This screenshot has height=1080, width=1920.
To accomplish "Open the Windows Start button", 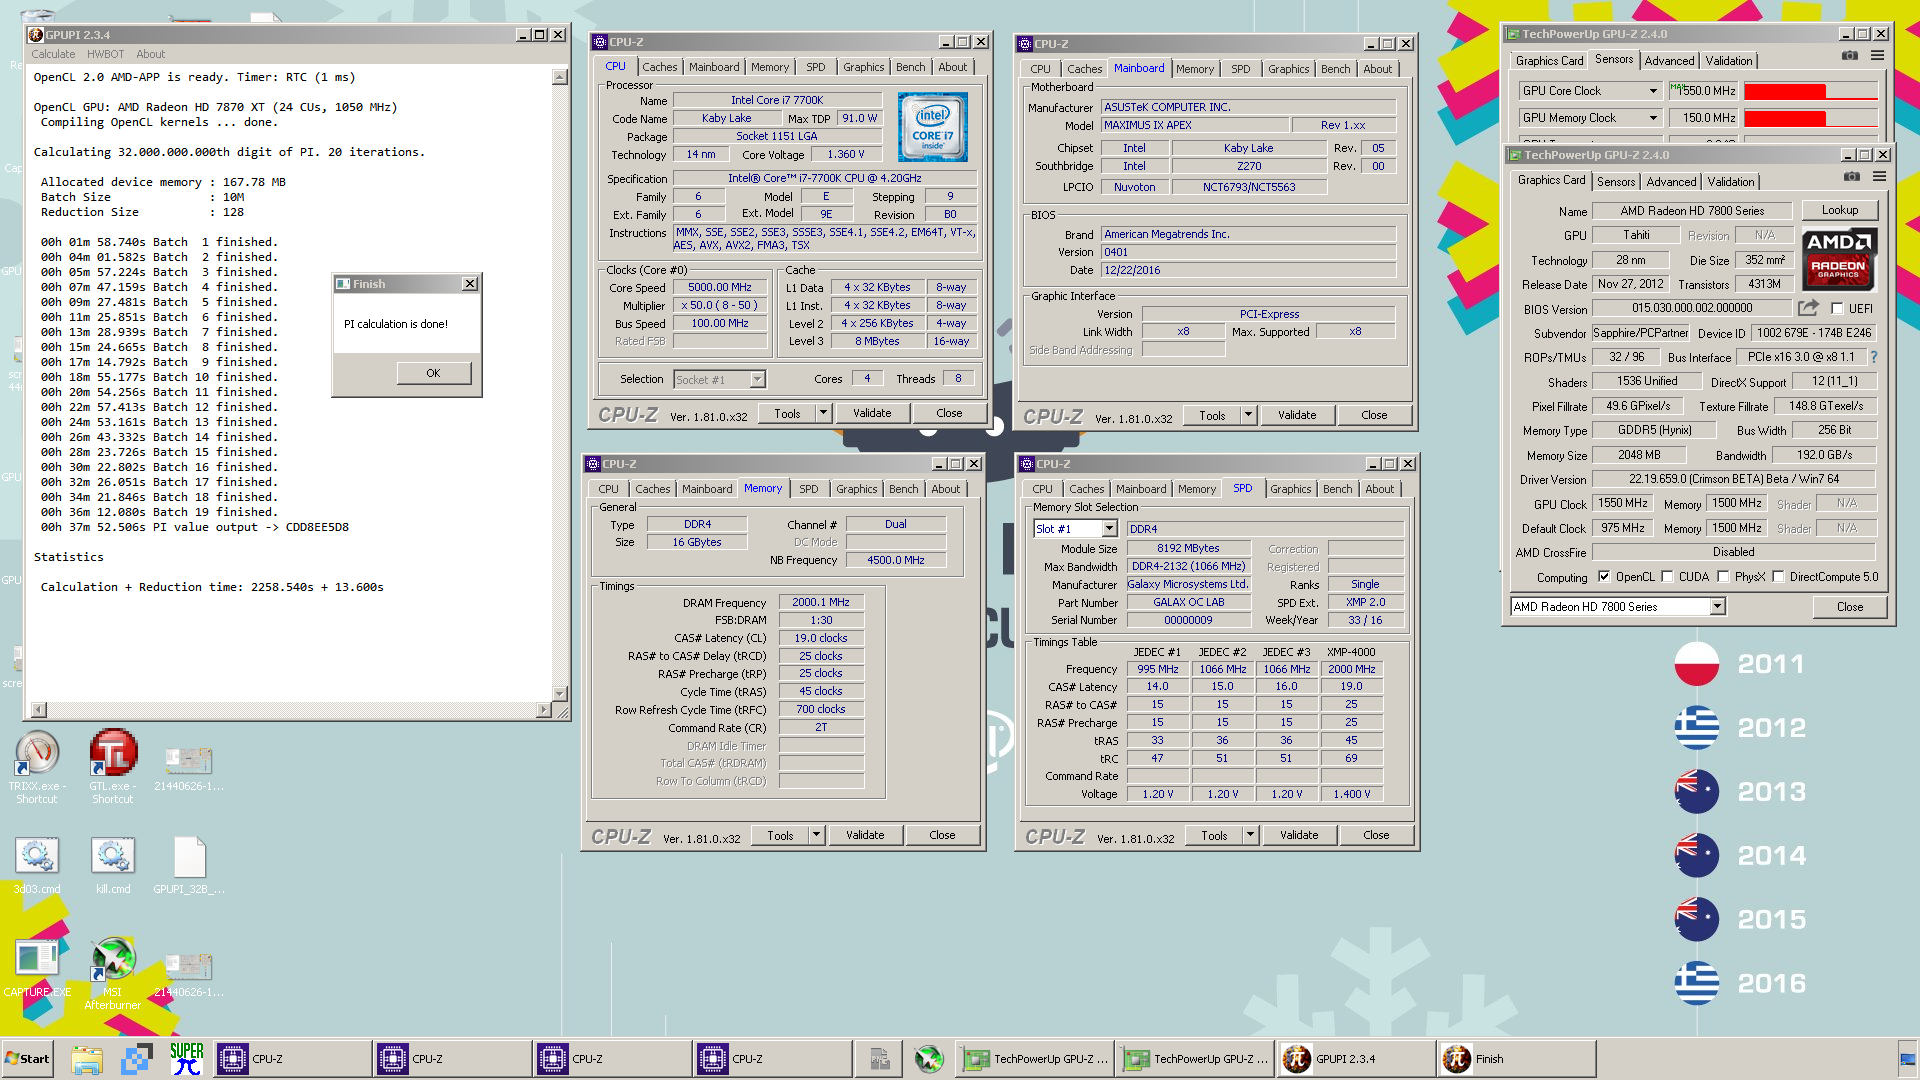I will click(x=28, y=1059).
